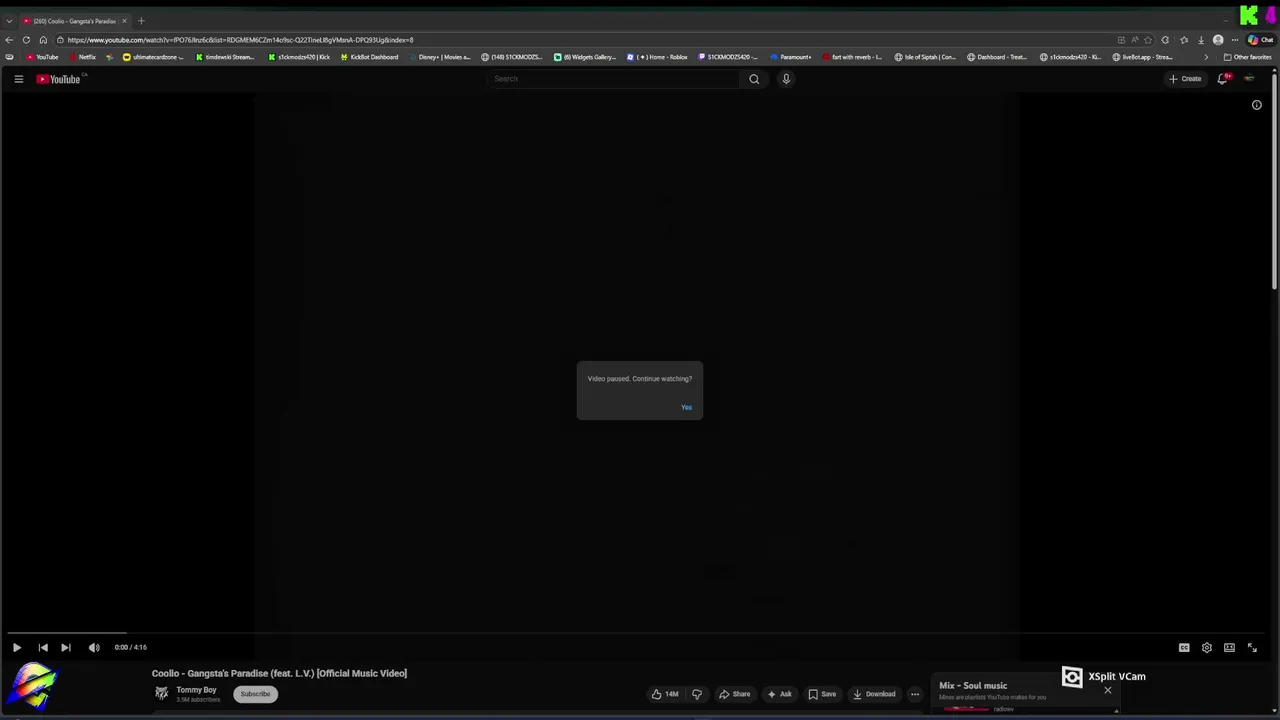Add this page to favorites star
This screenshot has height=720, width=1280.
coord(1148,40)
